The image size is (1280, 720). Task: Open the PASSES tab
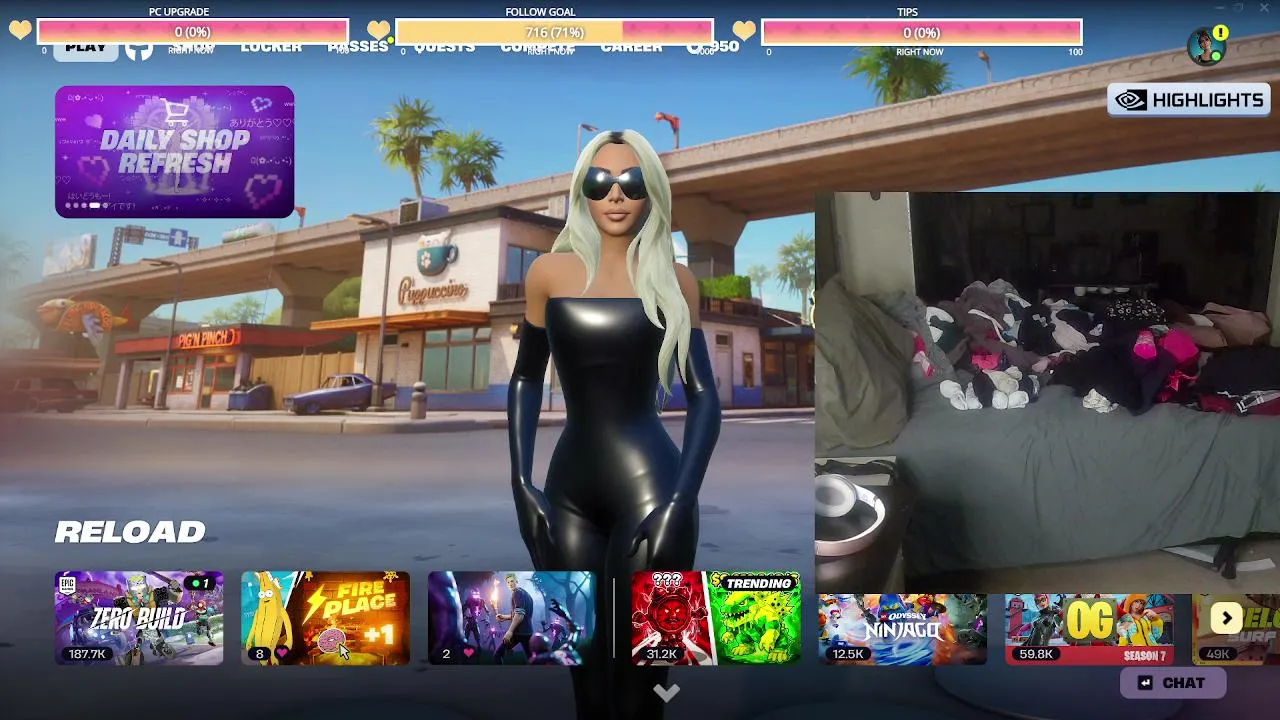[x=358, y=46]
